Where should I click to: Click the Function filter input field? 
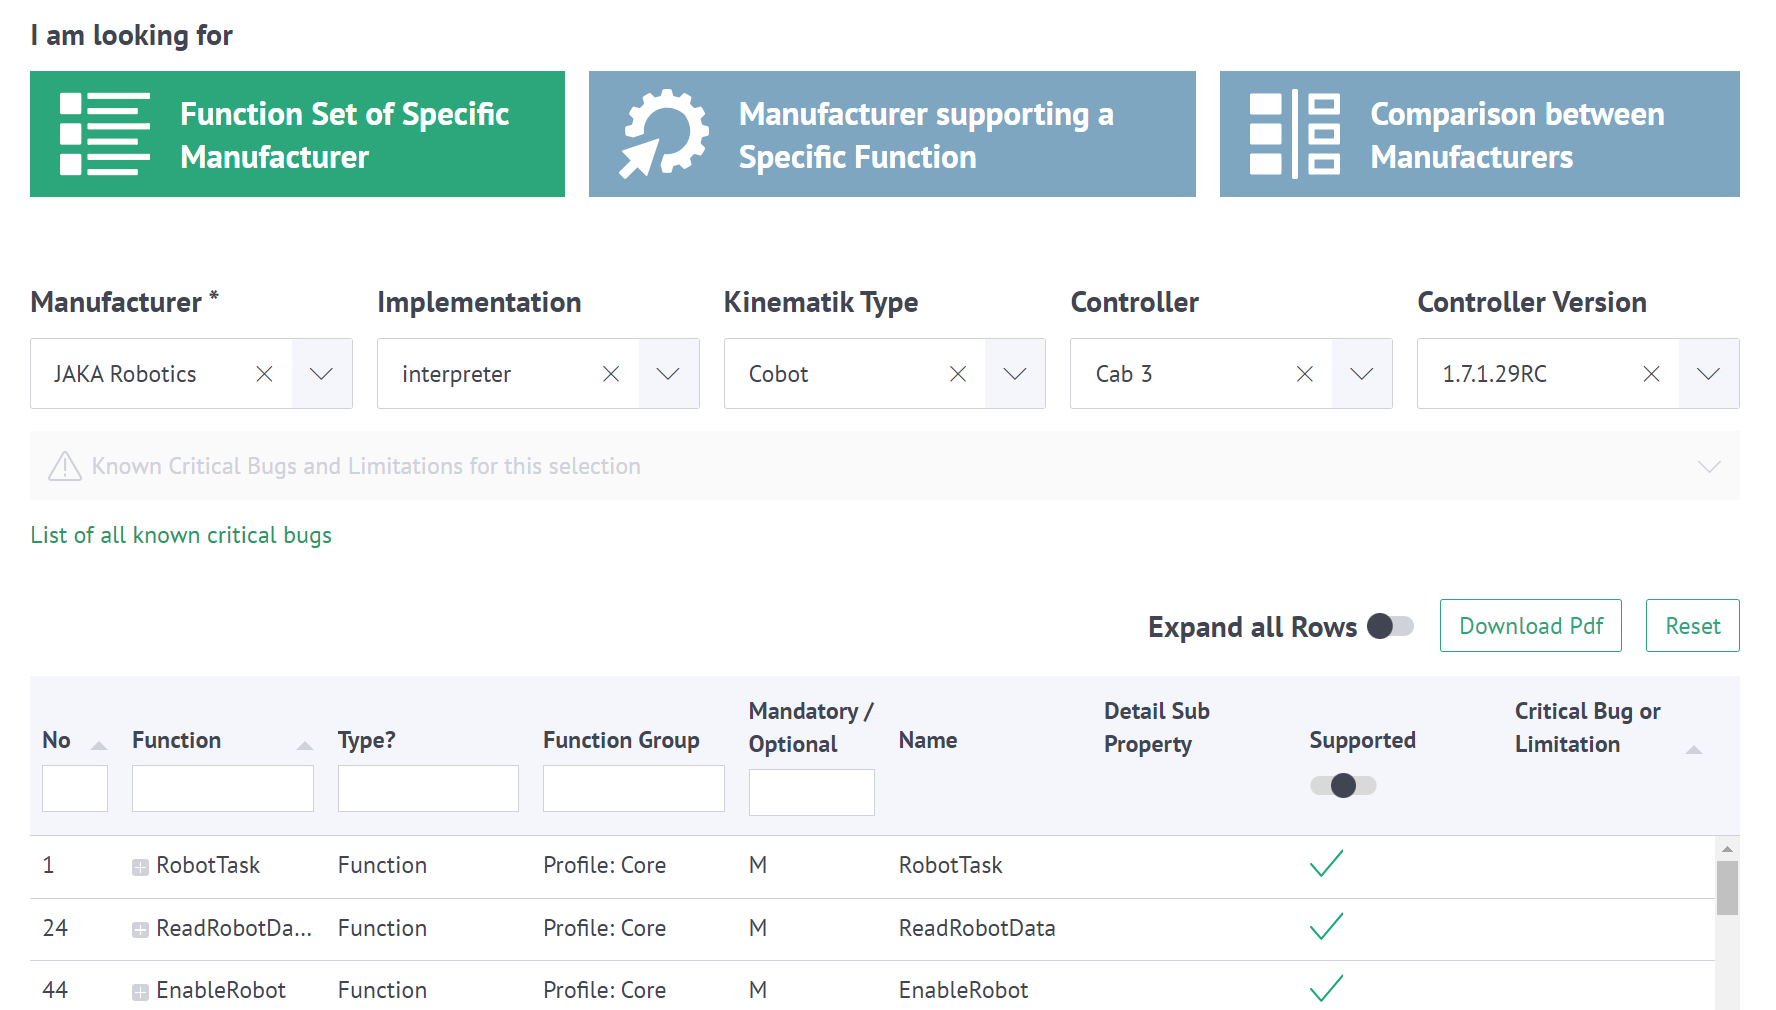pyautogui.click(x=222, y=788)
